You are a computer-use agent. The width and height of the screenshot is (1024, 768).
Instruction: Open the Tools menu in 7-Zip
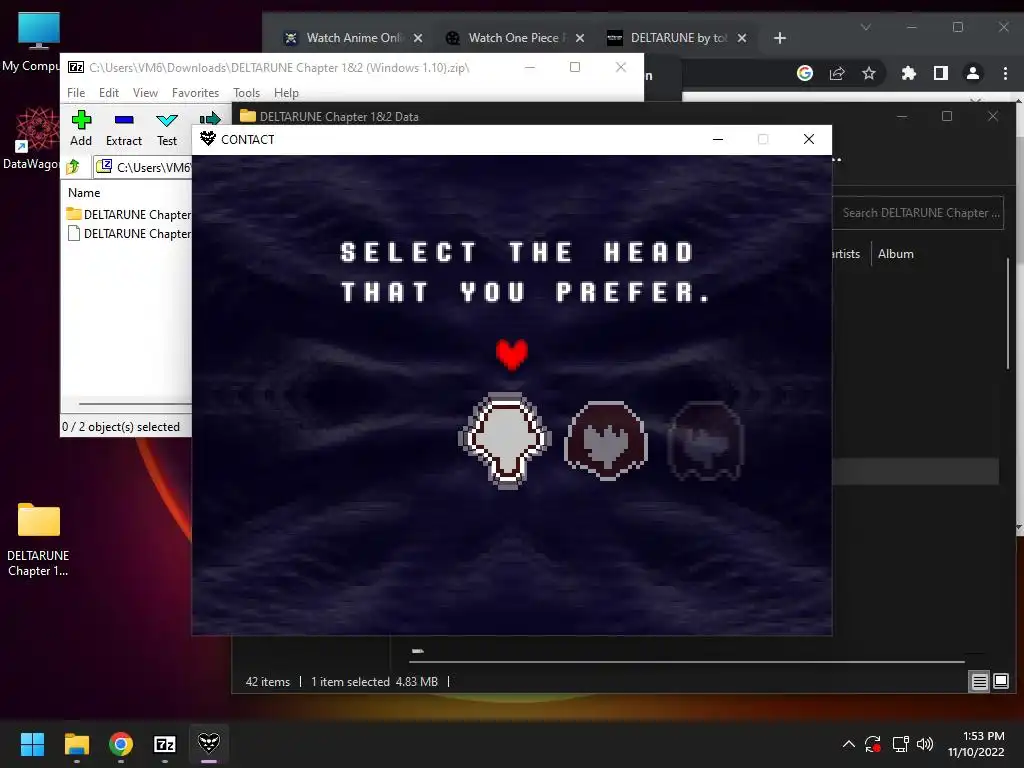[246, 93]
